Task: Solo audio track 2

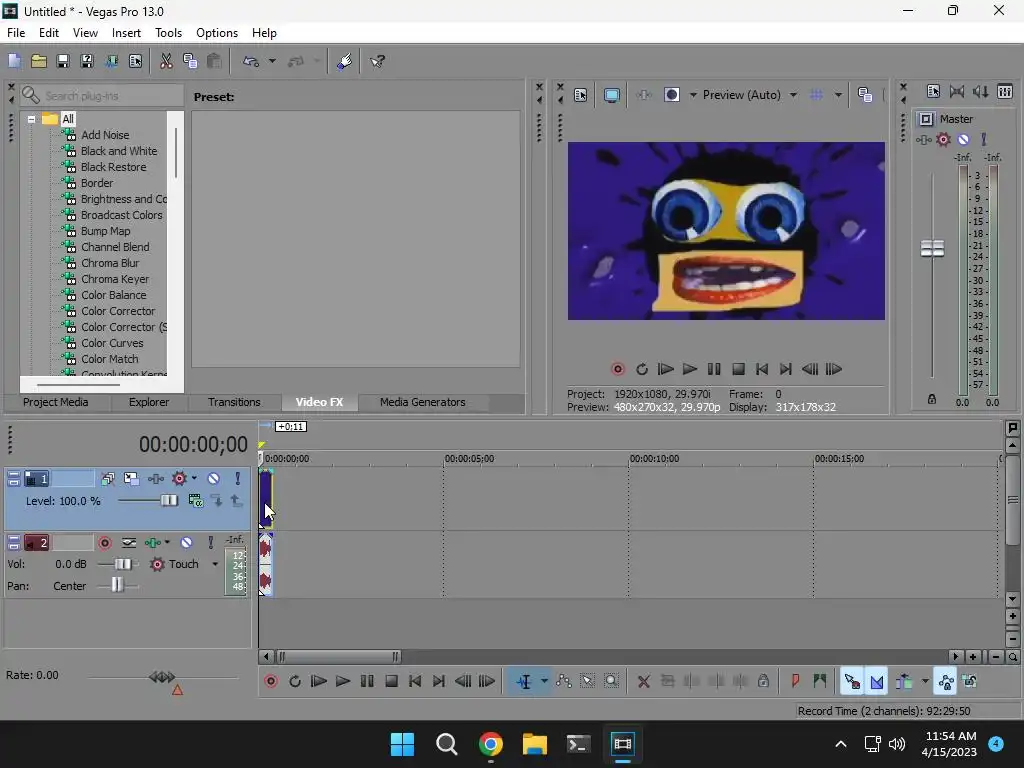Action: 210,543
